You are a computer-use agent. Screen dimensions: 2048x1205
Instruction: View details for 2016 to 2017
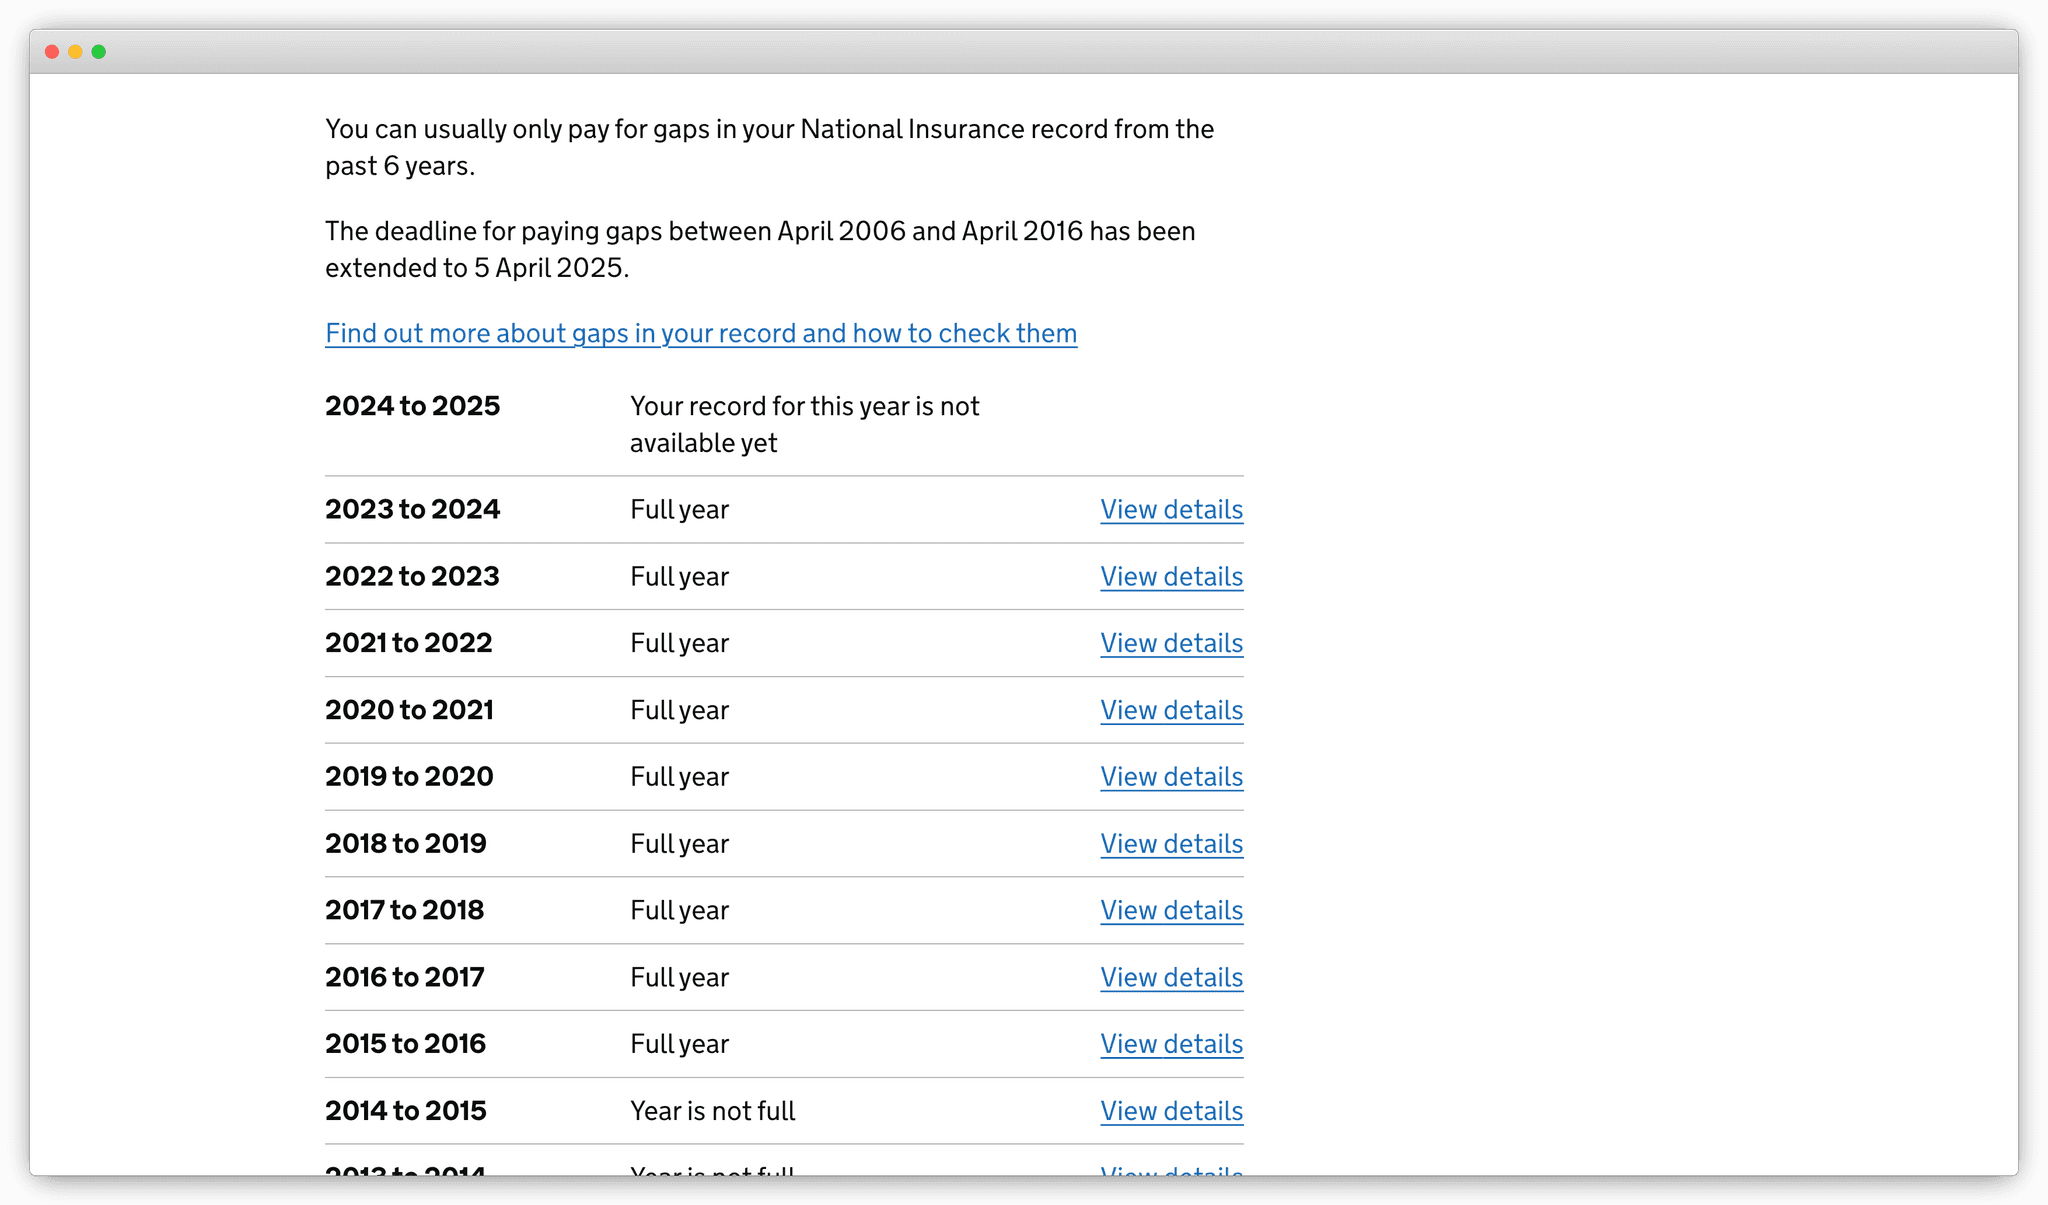click(1170, 978)
